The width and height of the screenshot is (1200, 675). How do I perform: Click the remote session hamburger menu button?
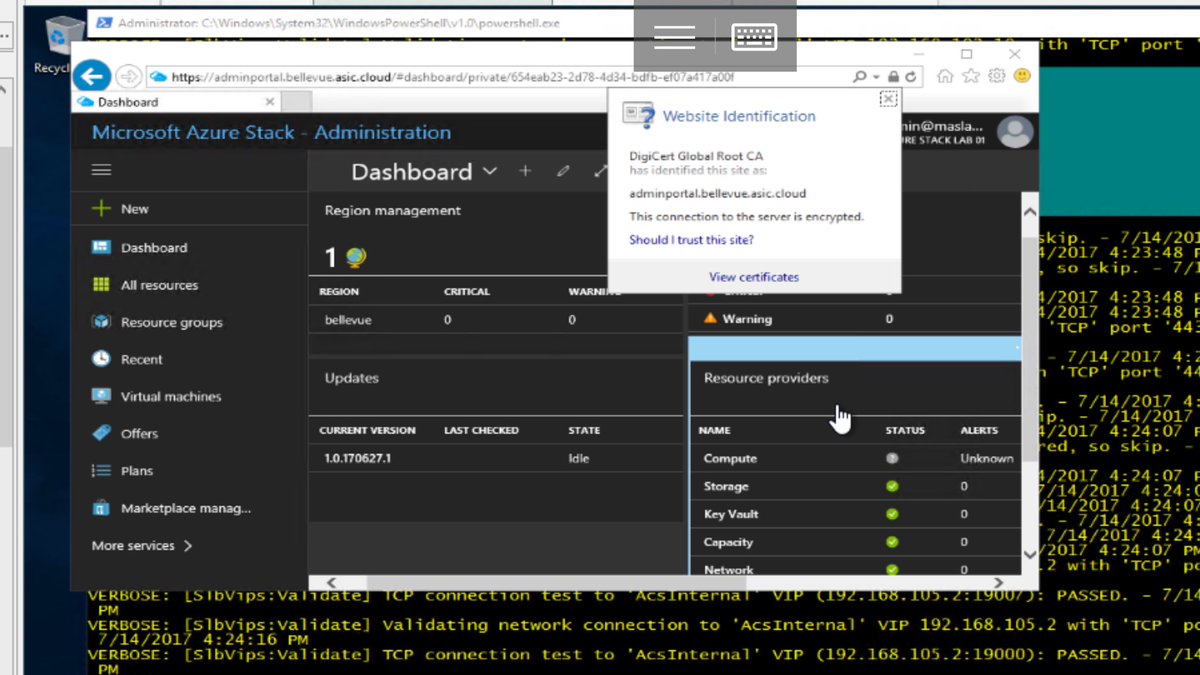[674, 37]
